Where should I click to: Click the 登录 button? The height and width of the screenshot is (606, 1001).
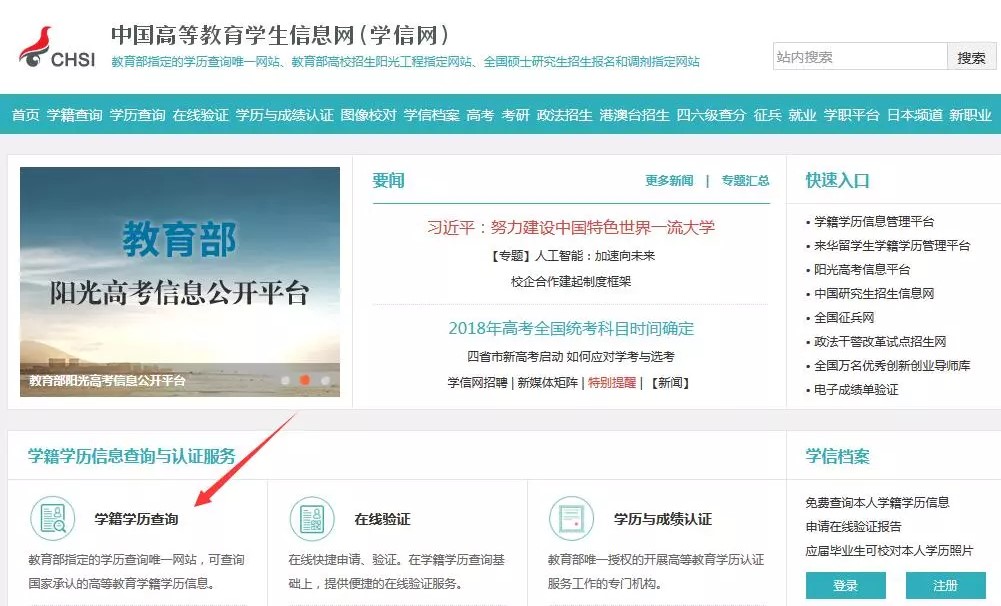(845, 585)
